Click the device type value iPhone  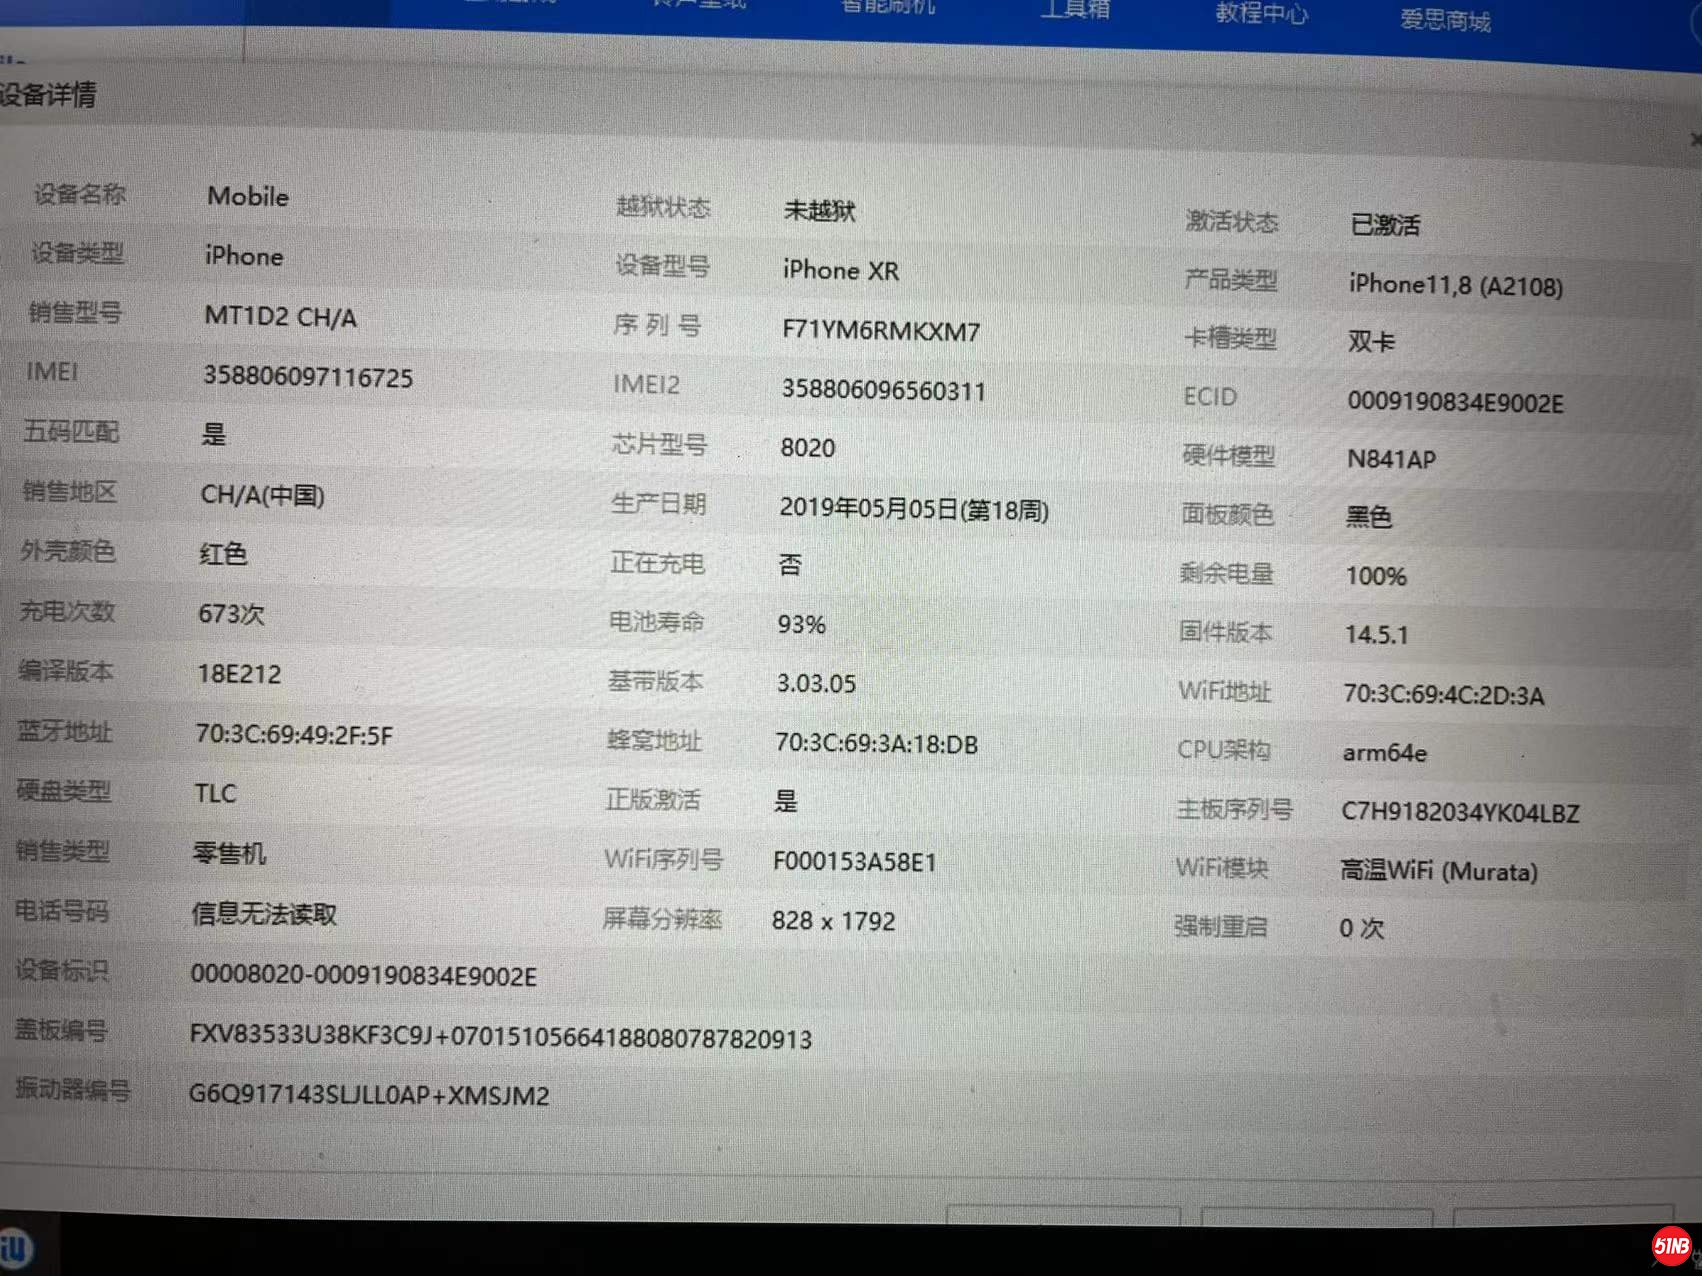(x=244, y=256)
